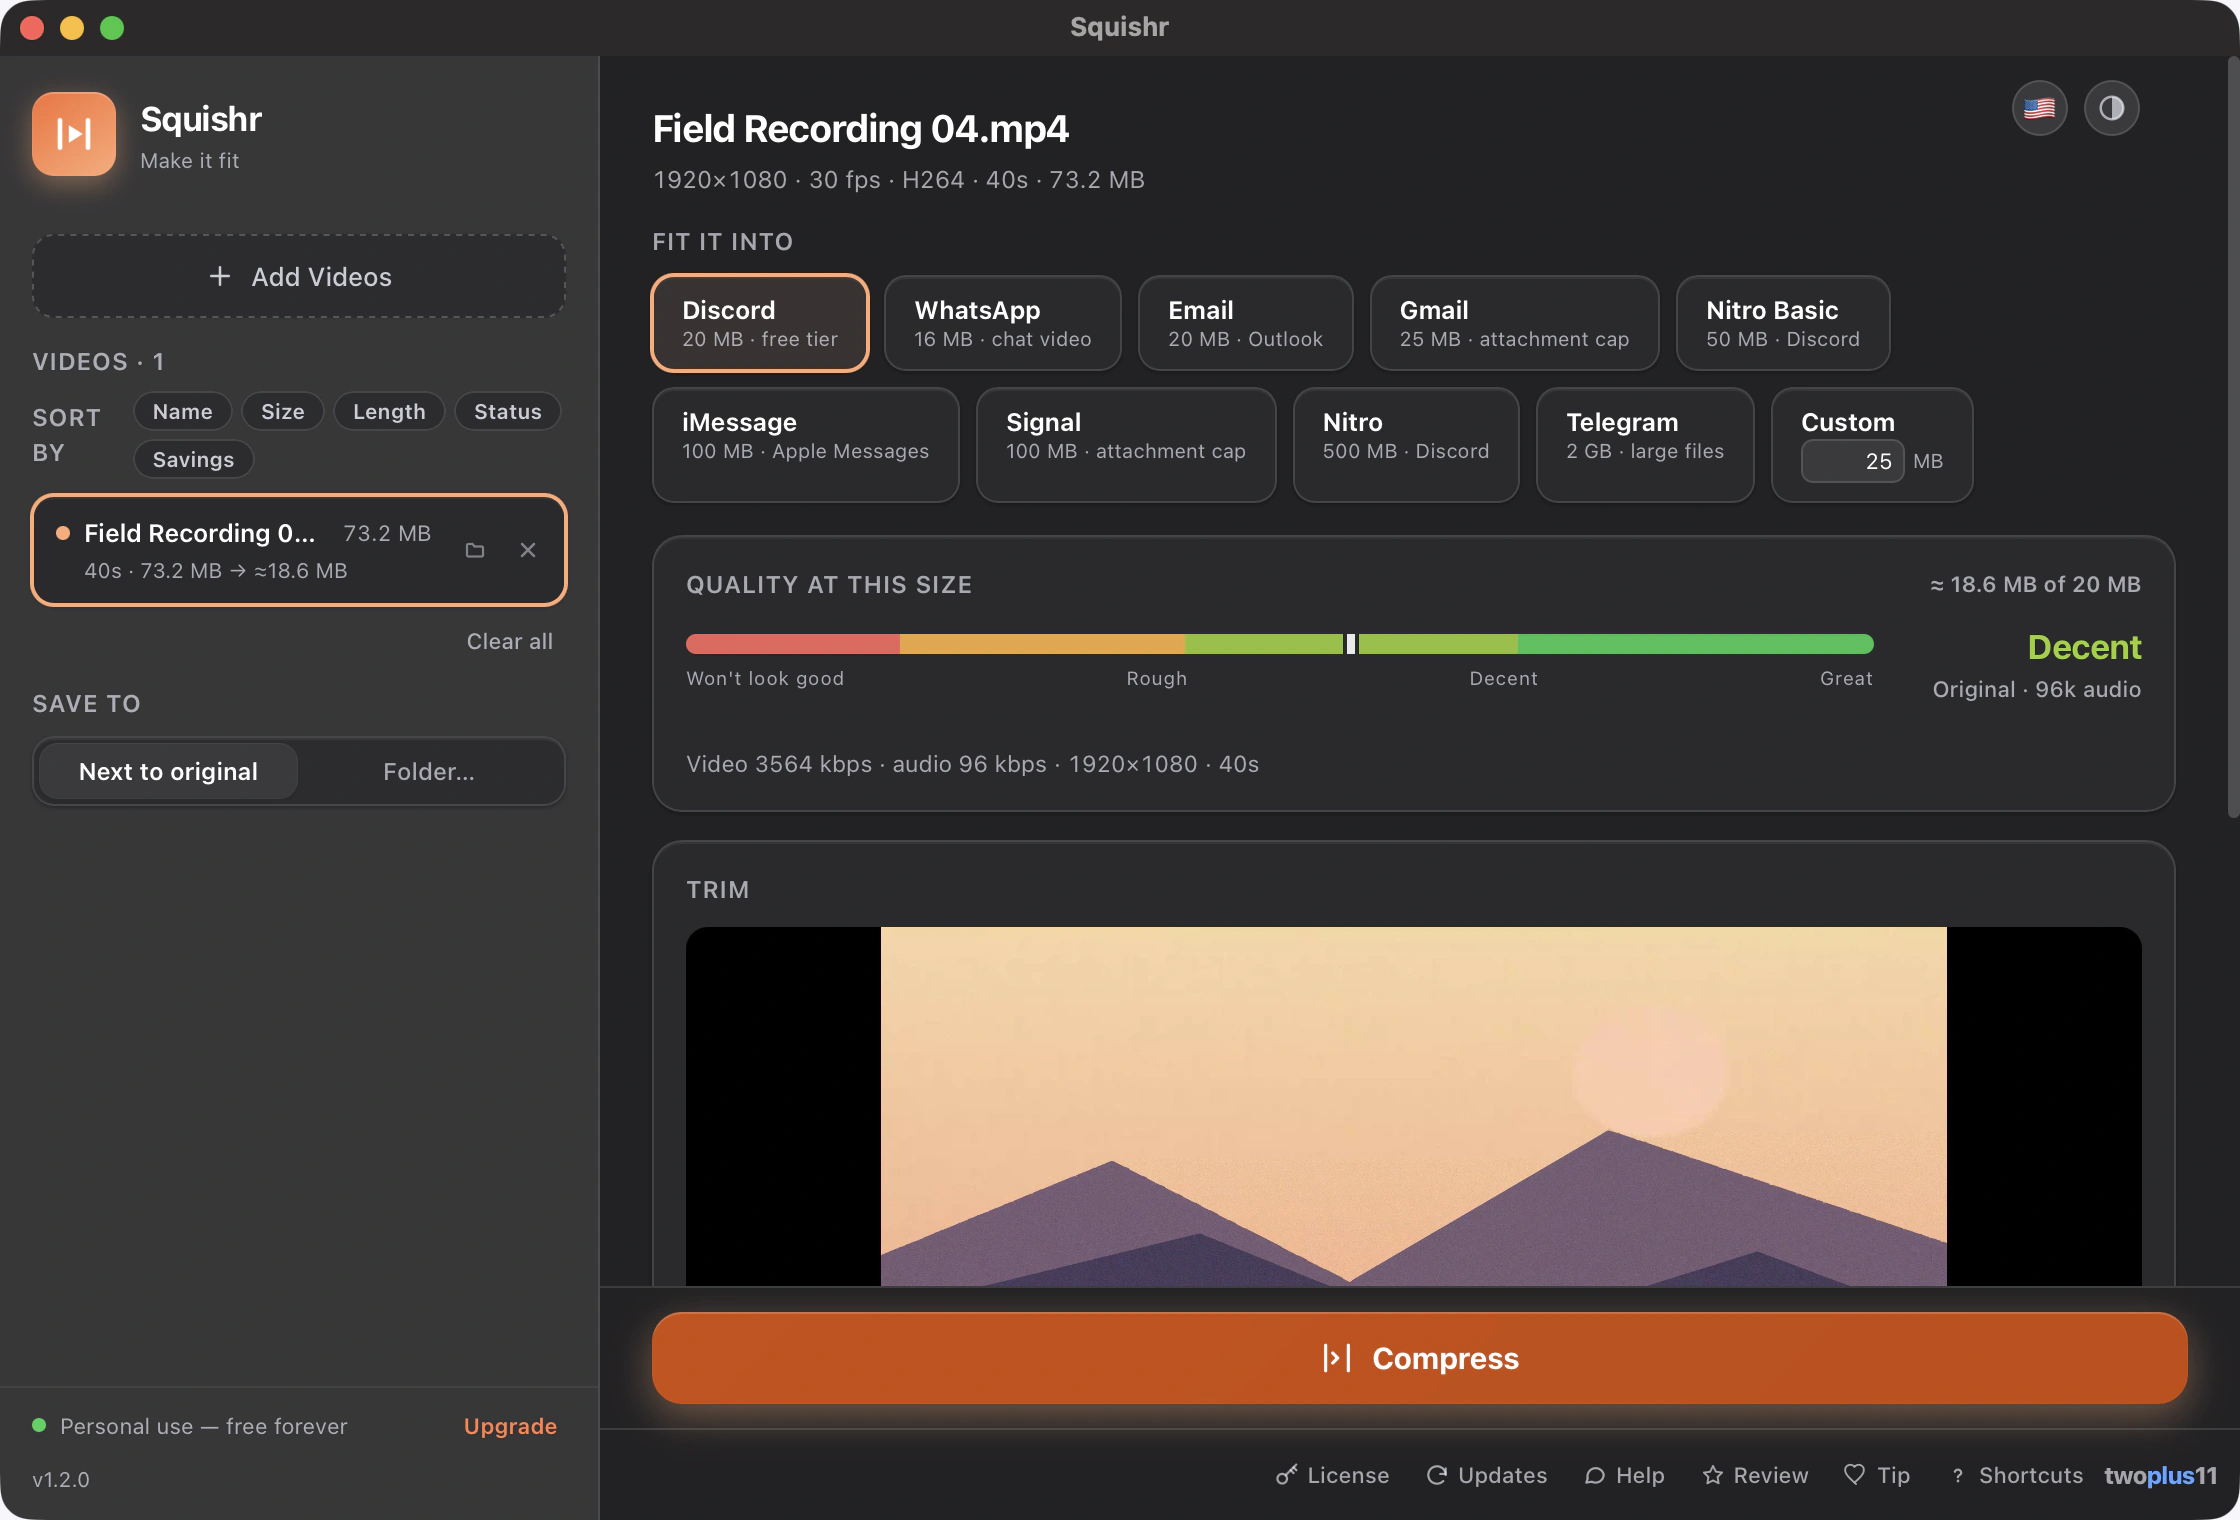The height and width of the screenshot is (1520, 2240).
Task: Choose a save Folder...
Action: pos(429,771)
